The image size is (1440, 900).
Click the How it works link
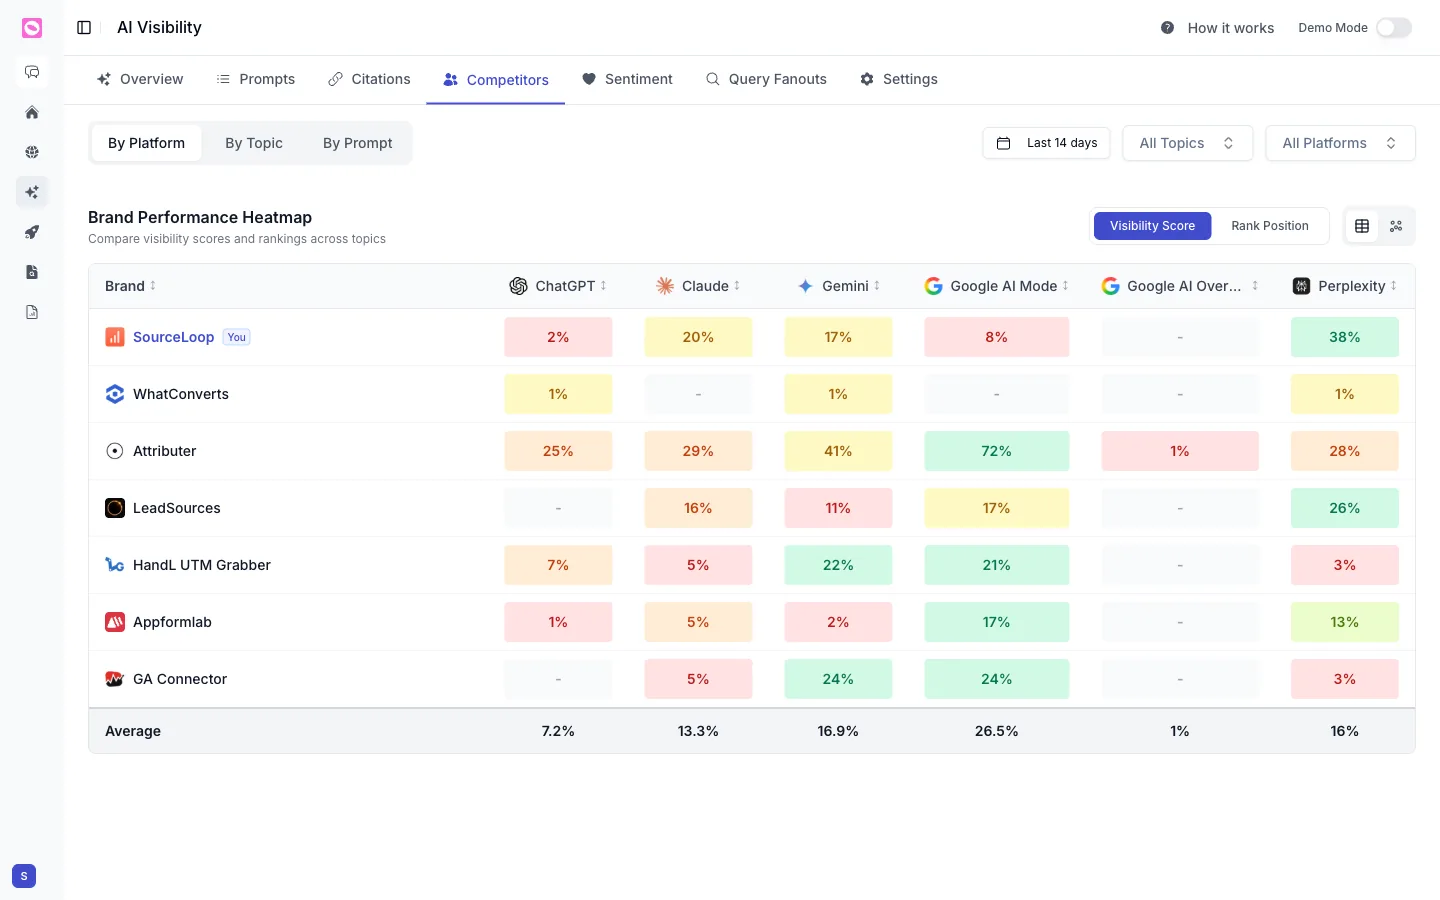[x=1231, y=28]
